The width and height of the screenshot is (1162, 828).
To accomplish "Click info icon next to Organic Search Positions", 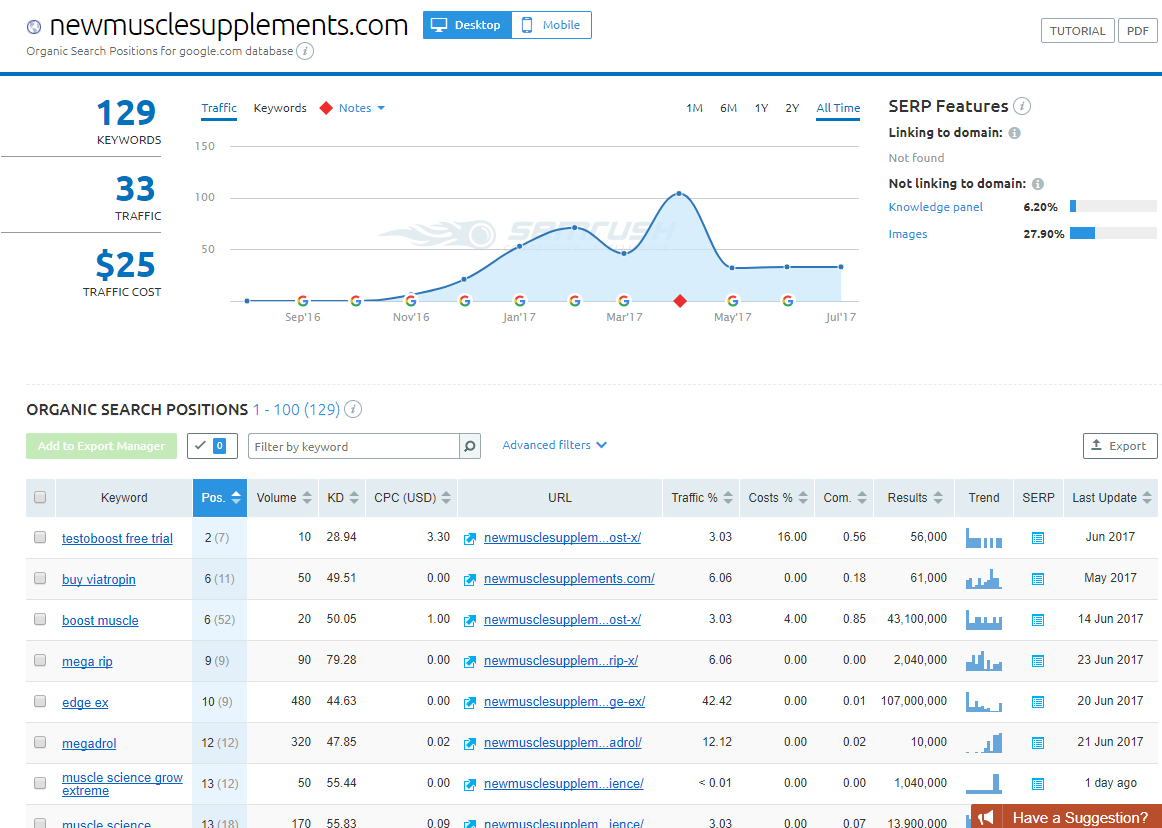I will tap(353, 409).
